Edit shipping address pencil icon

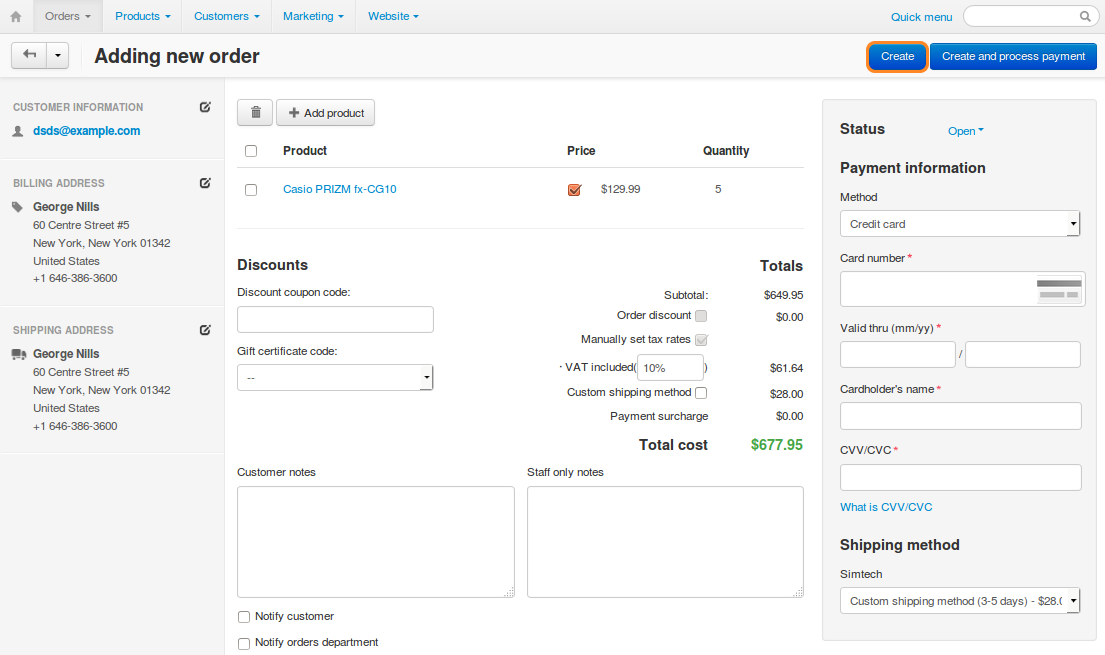205,330
